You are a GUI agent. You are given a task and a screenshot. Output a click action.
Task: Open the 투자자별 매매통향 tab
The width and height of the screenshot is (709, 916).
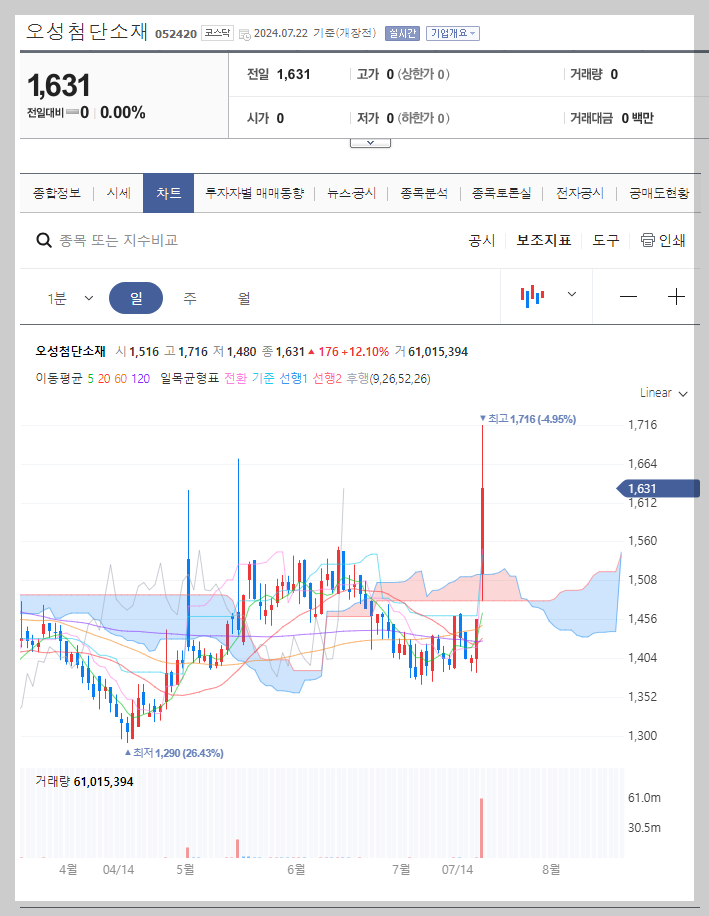pos(253,192)
